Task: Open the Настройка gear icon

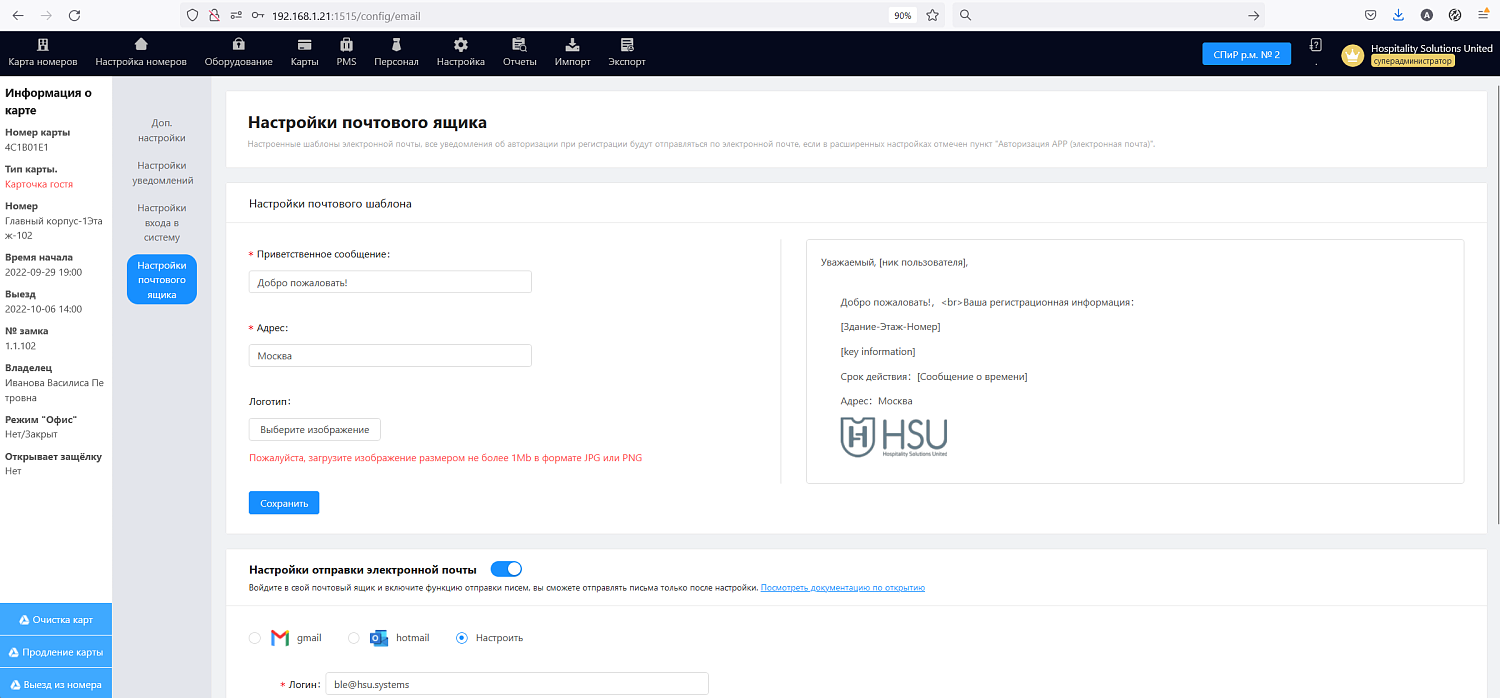Action: [459, 51]
